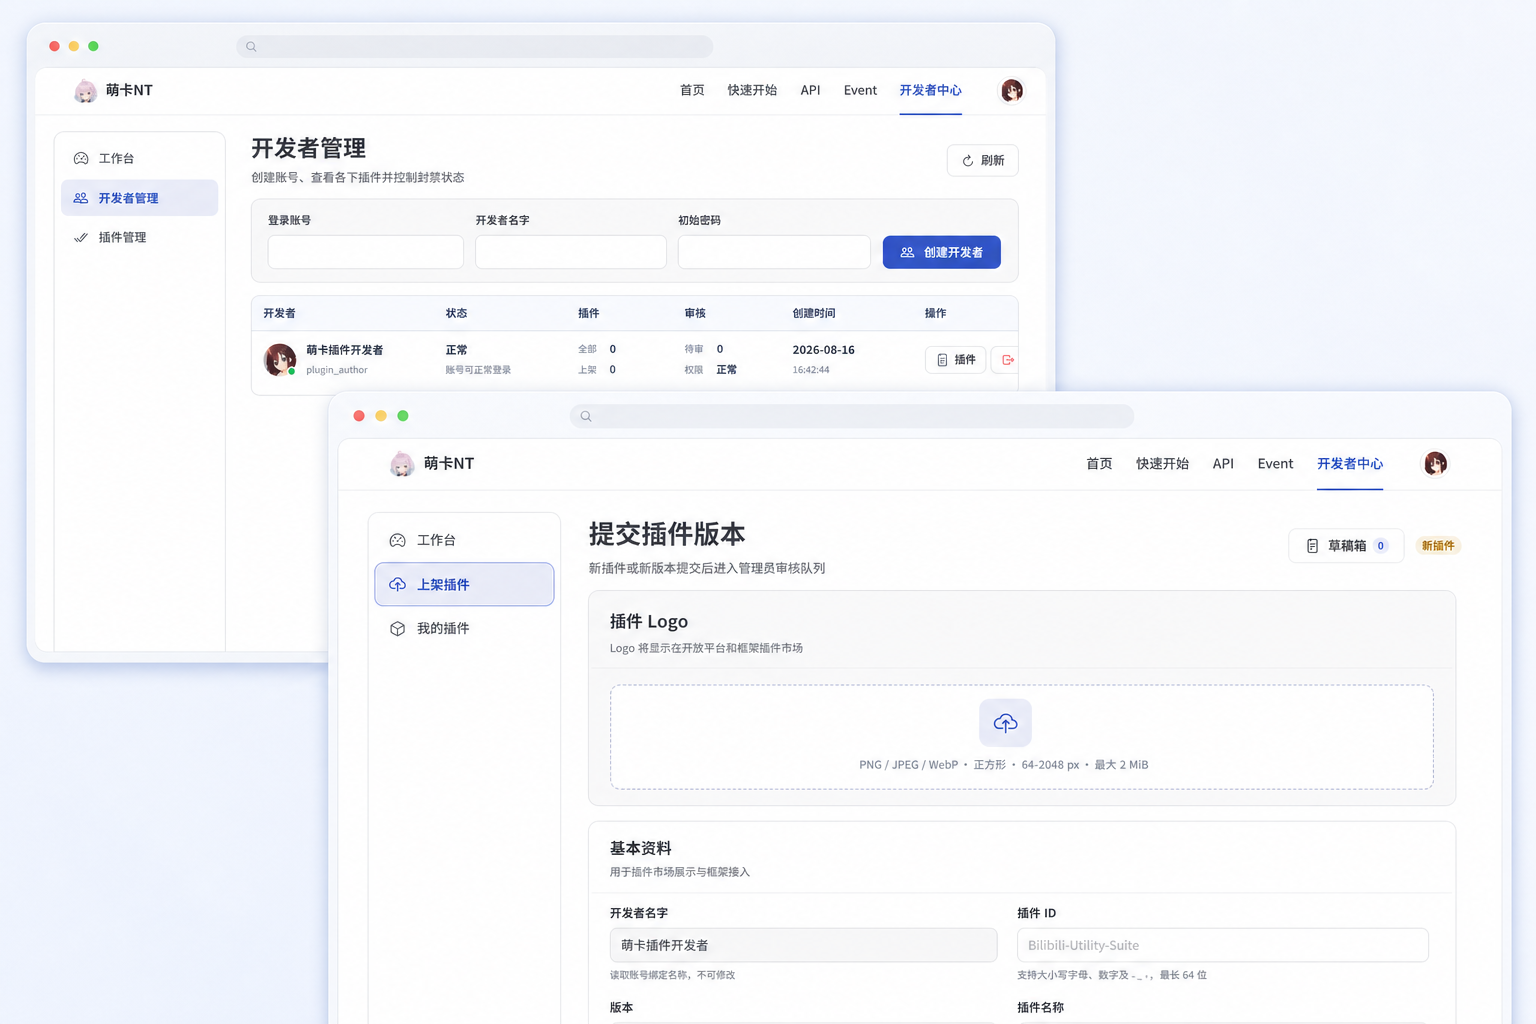
Task: Click the 刷新 refresh button
Action: [983, 161]
